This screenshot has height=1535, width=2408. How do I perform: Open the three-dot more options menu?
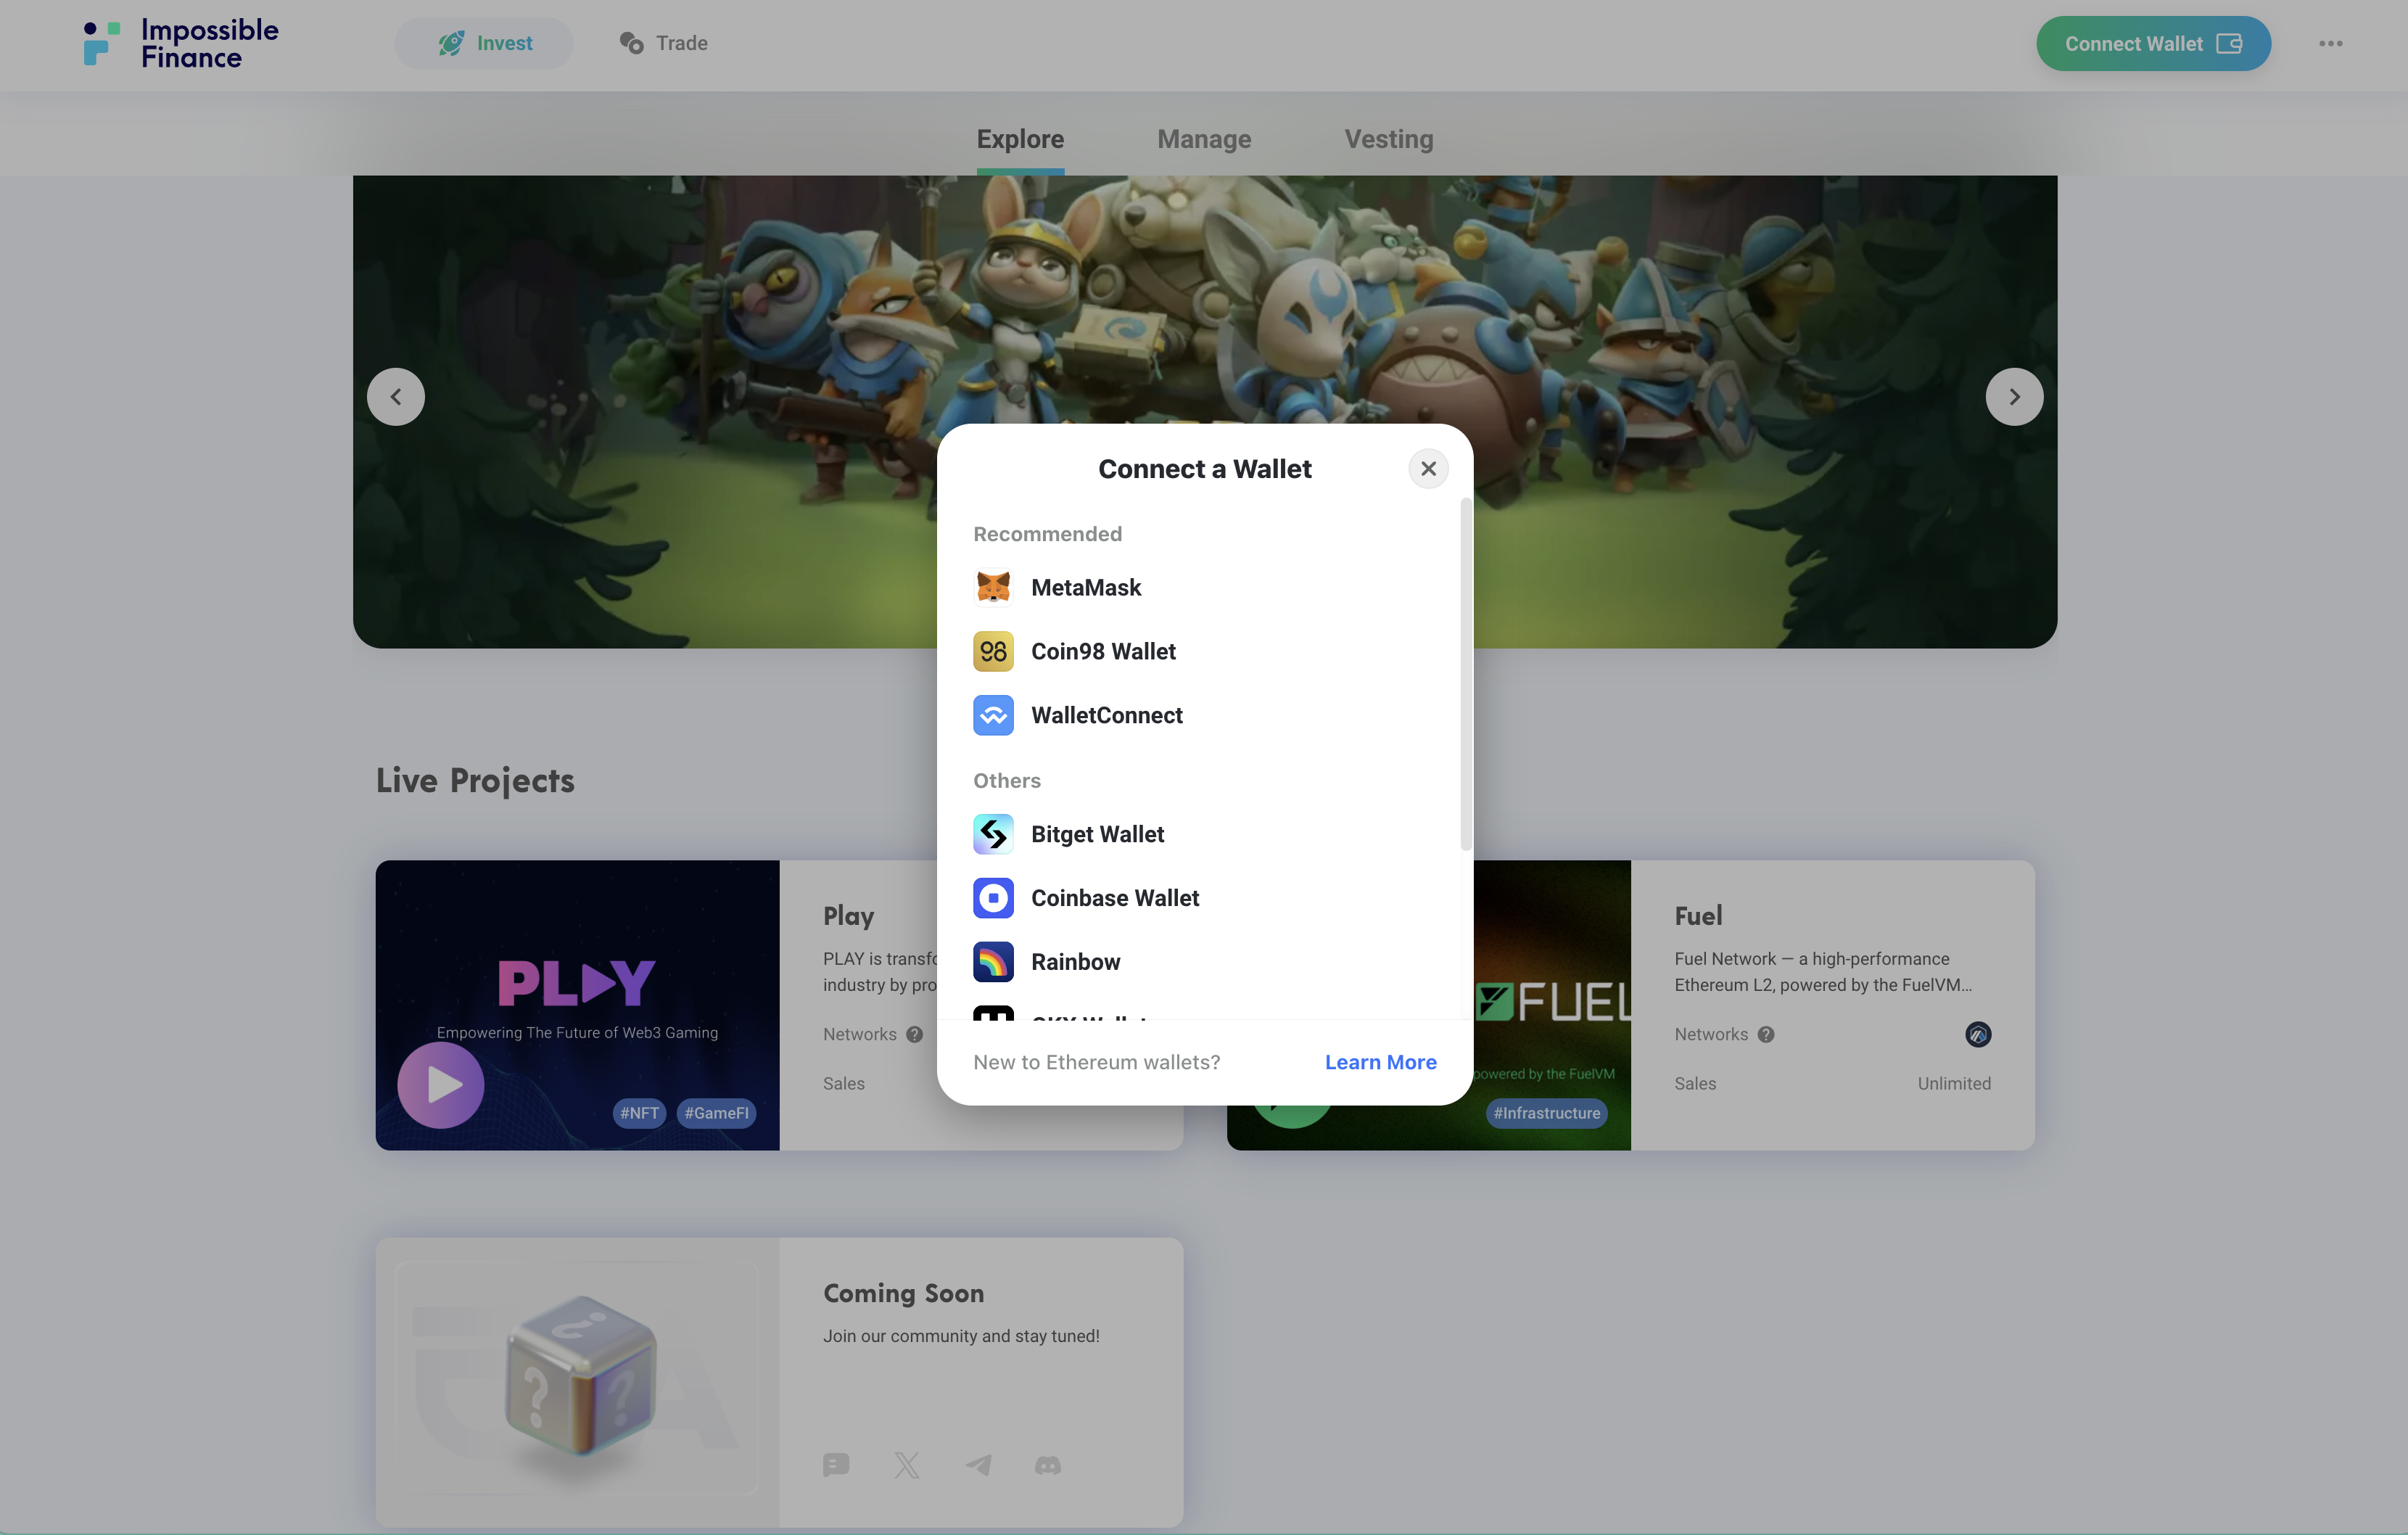[x=2330, y=43]
